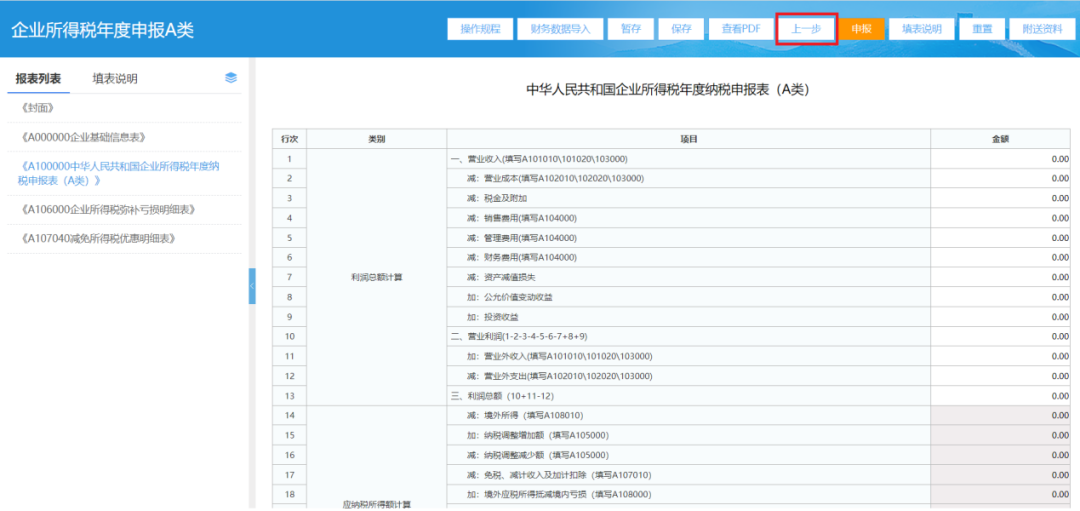Click the 应纳税所得额计算 category cell
This screenshot has width=1080, height=511.
(376, 459)
